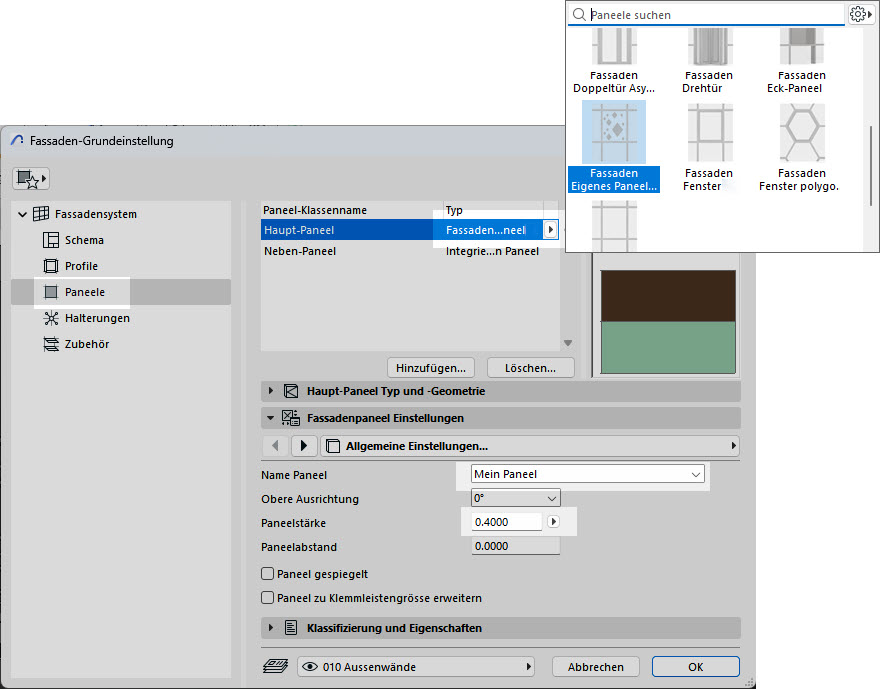This screenshot has width=880, height=689.
Task: Open the Name Paneel combo box
Action: click(588, 474)
